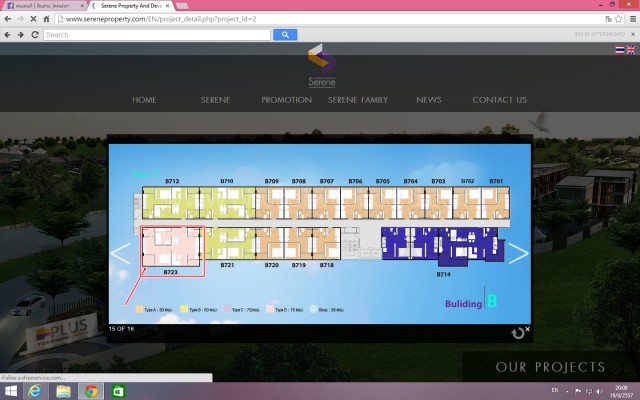640x400 pixels.
Task: Click the floor plan image in lightbox
Action: tap(320, 234)
